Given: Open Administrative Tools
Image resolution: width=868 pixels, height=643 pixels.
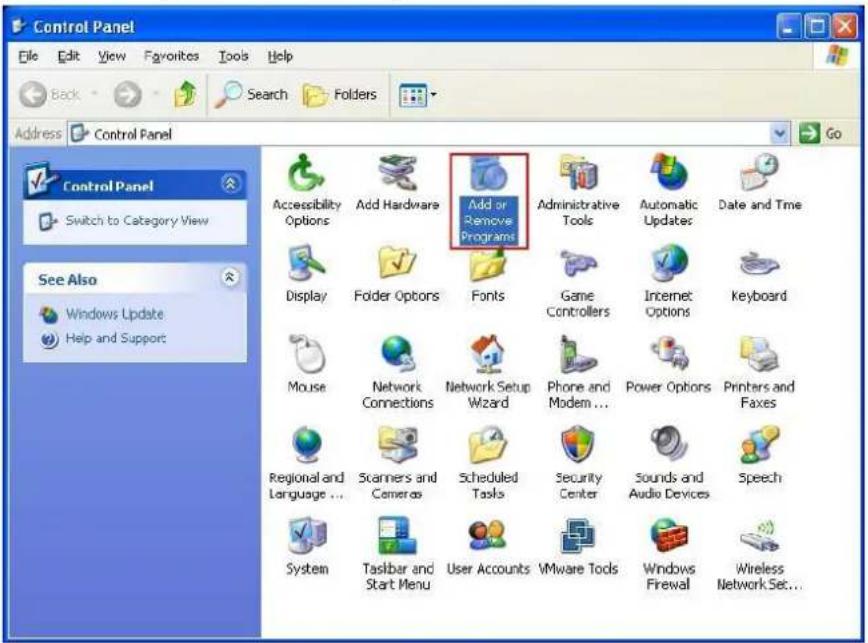Looking at the screenshot, I should click(x=578, y=190).
